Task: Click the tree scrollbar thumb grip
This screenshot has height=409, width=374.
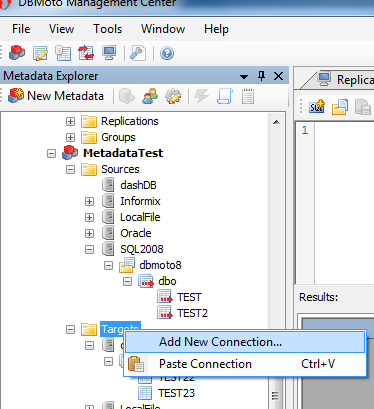Action: click(x=275, y=396)
